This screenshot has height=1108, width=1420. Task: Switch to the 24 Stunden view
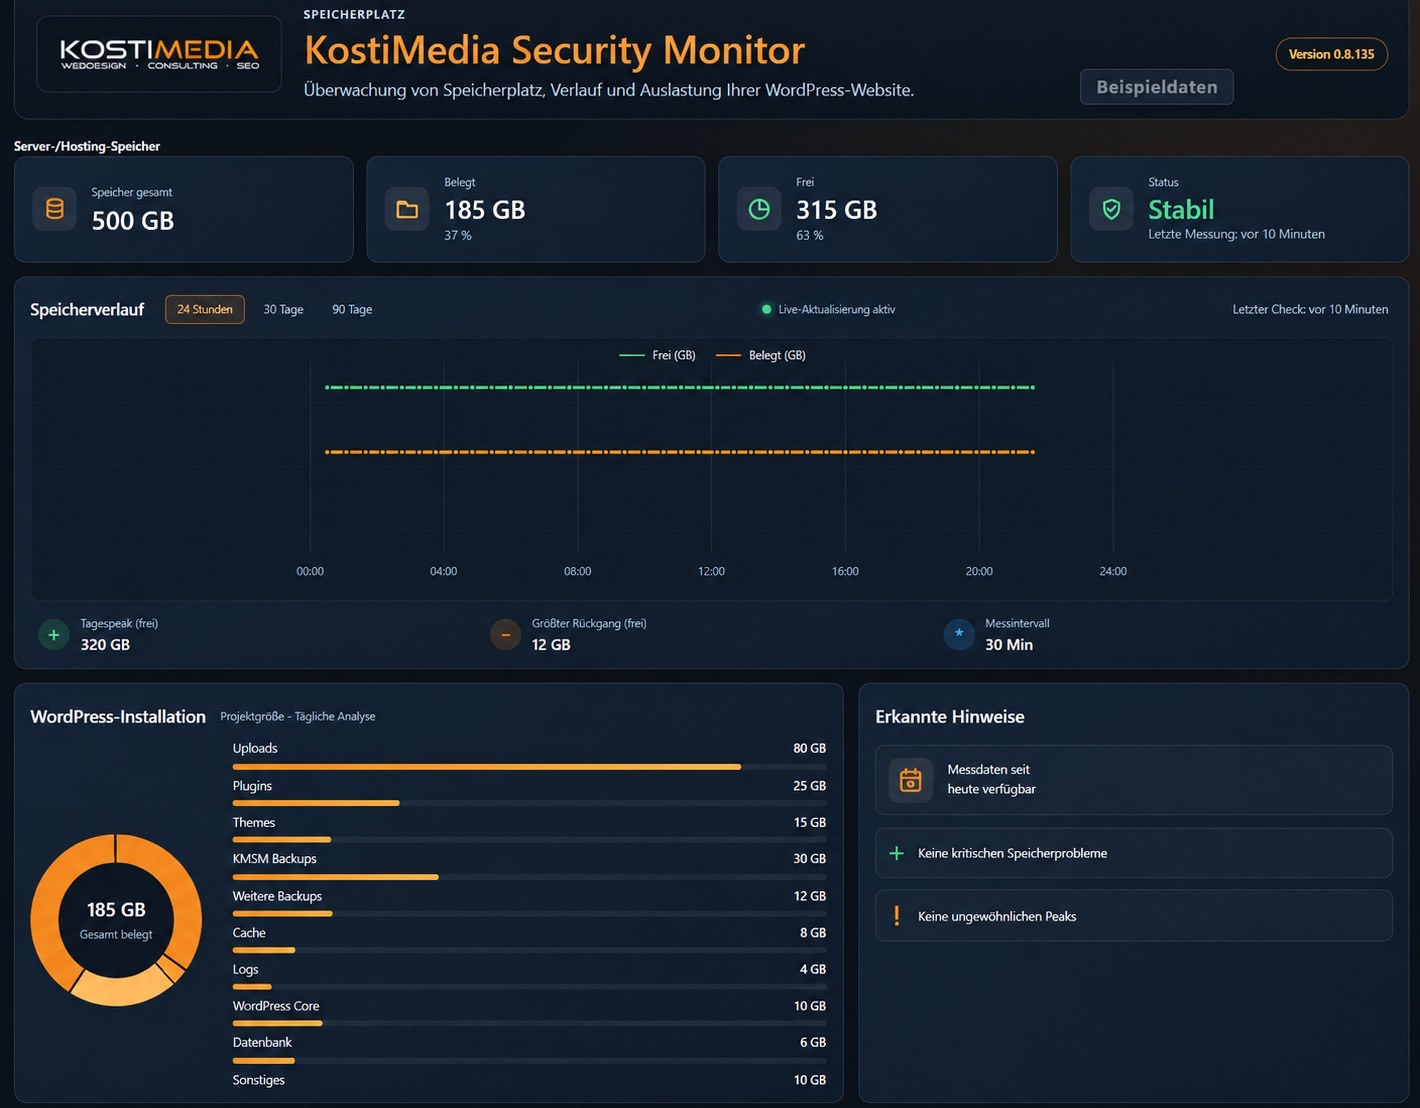coord(205,309)
